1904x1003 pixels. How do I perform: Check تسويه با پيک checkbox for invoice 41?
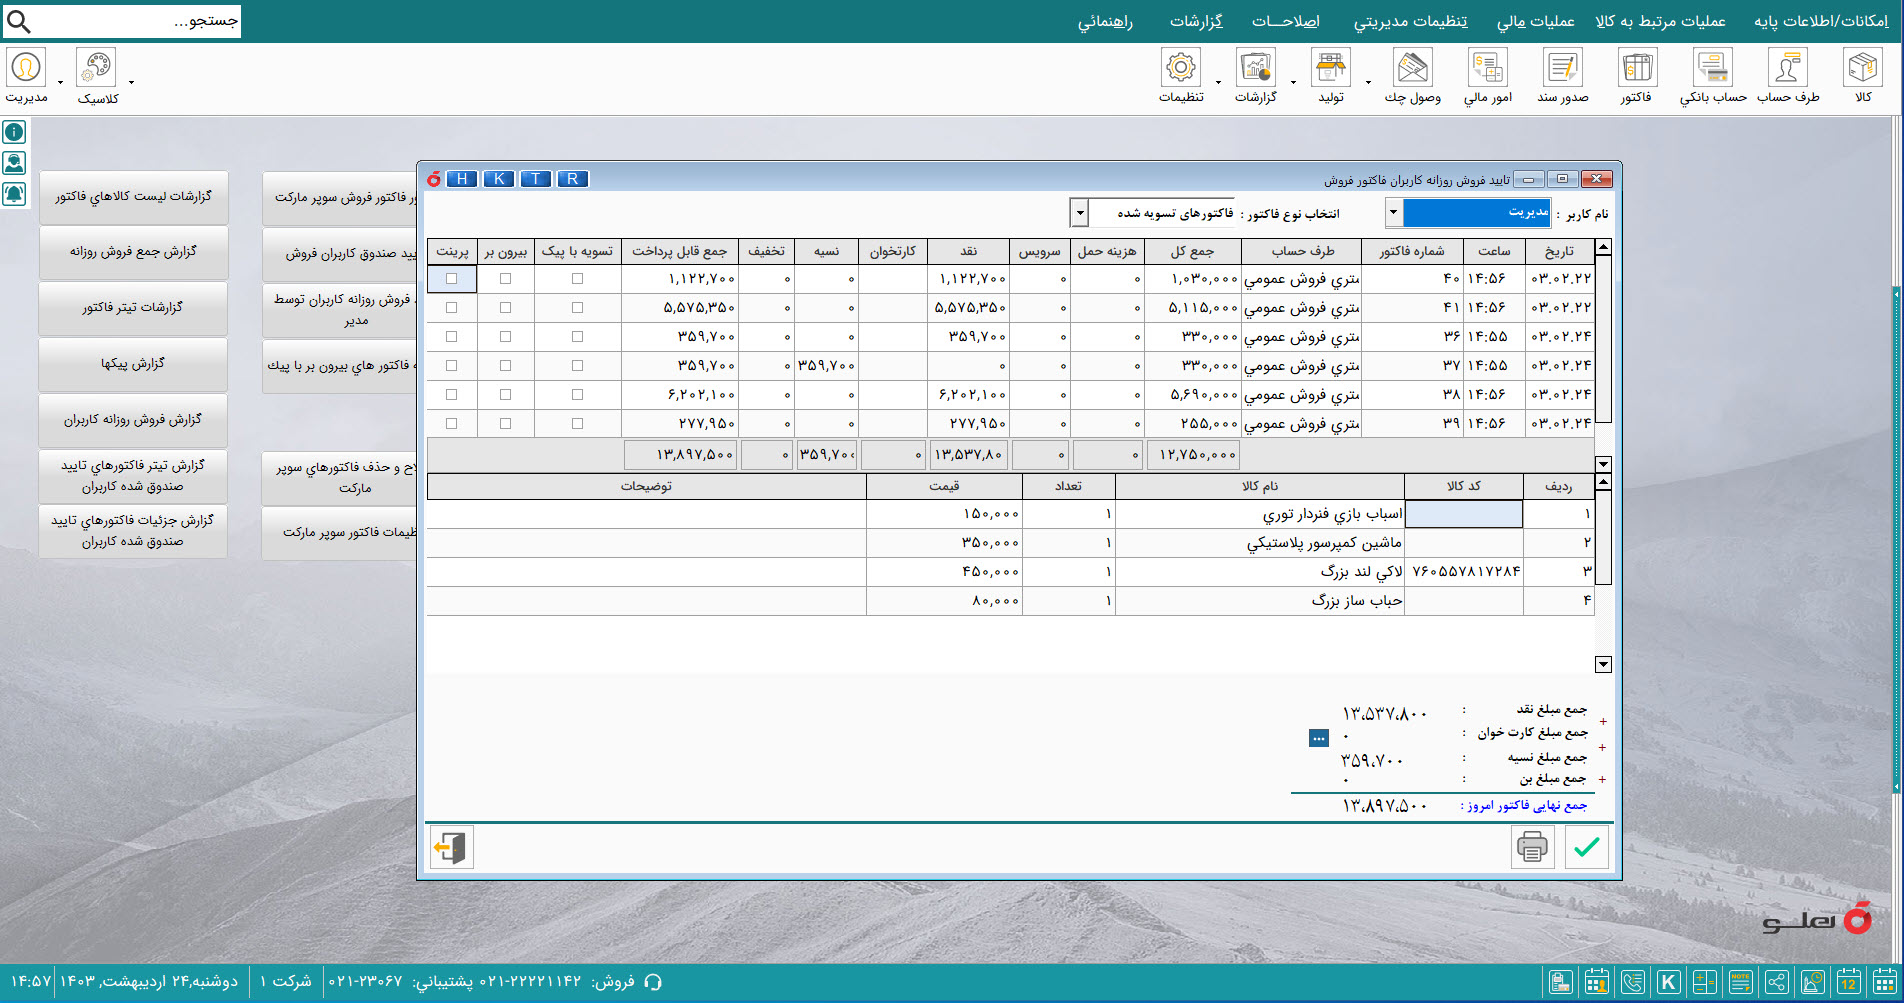pyautogui.click(x=577, y=308)
